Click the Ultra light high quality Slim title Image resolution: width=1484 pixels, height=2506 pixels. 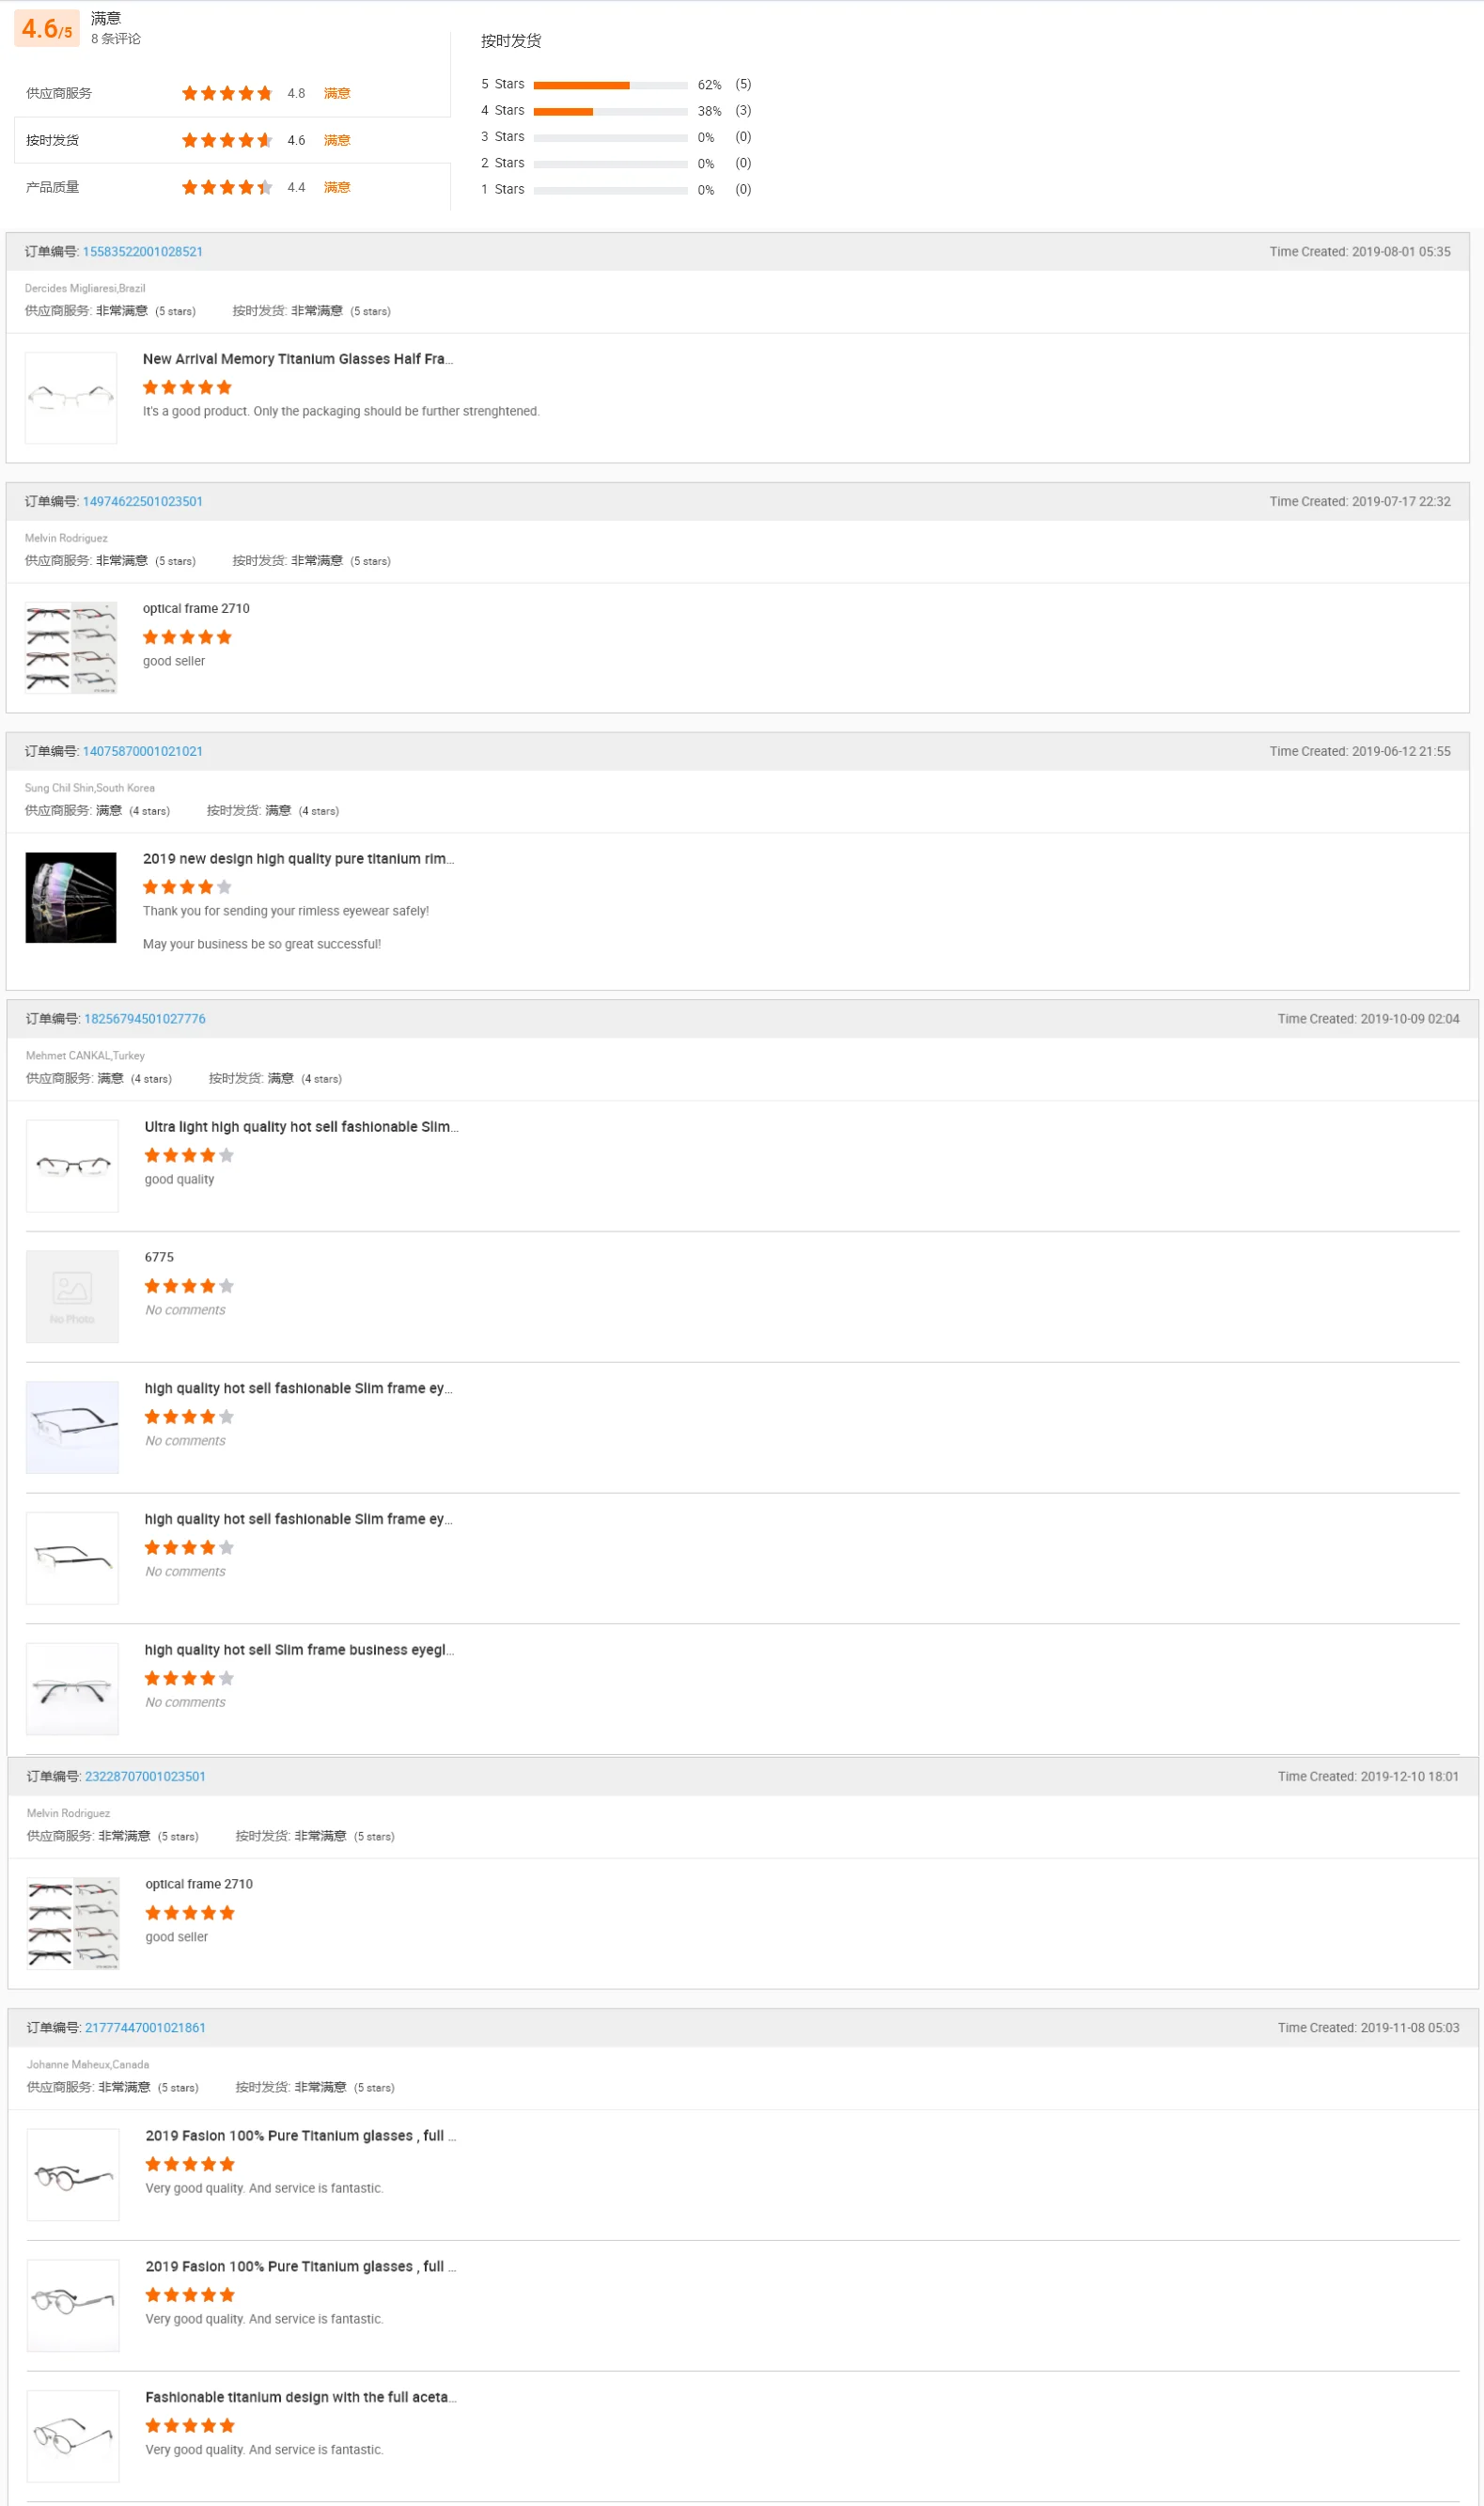(301, 1127)
